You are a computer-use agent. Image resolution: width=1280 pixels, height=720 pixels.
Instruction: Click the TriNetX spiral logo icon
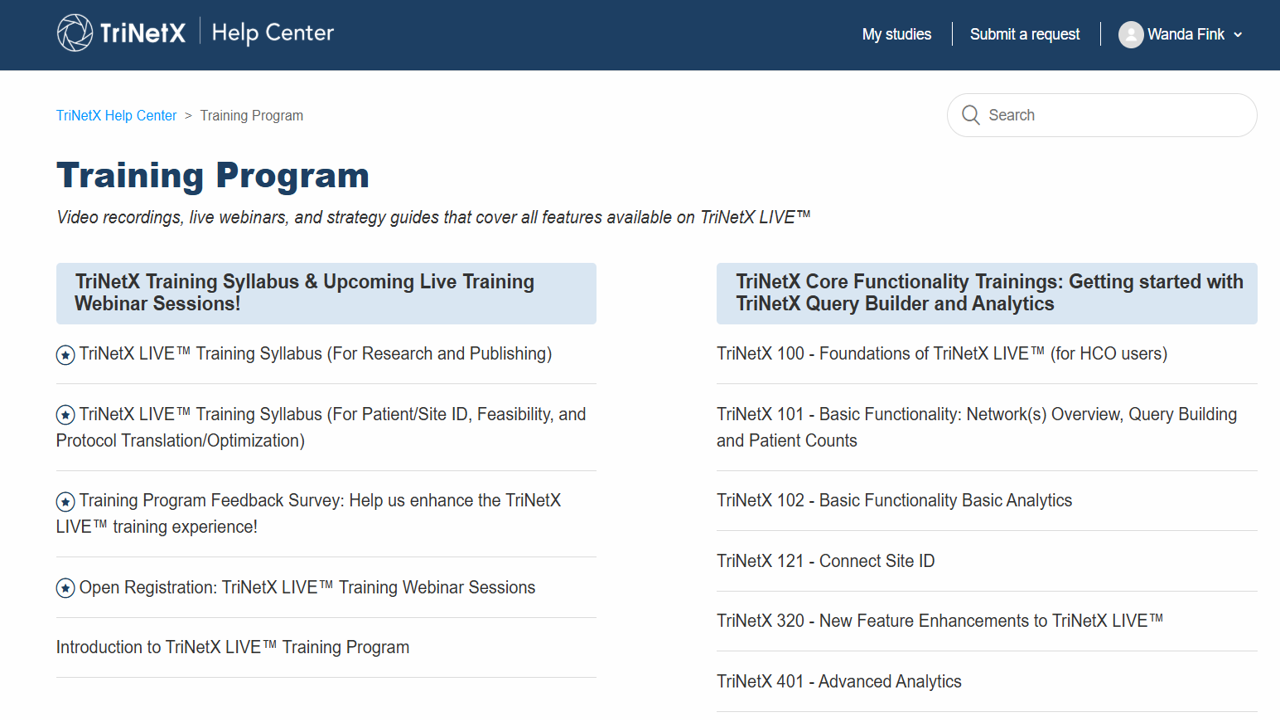pos(74,32)
